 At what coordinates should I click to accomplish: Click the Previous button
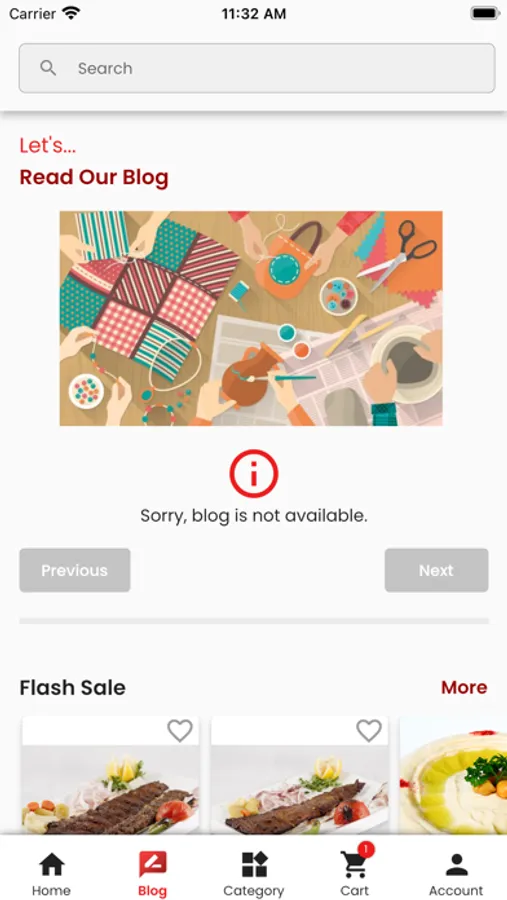click(x=75, y=570)
